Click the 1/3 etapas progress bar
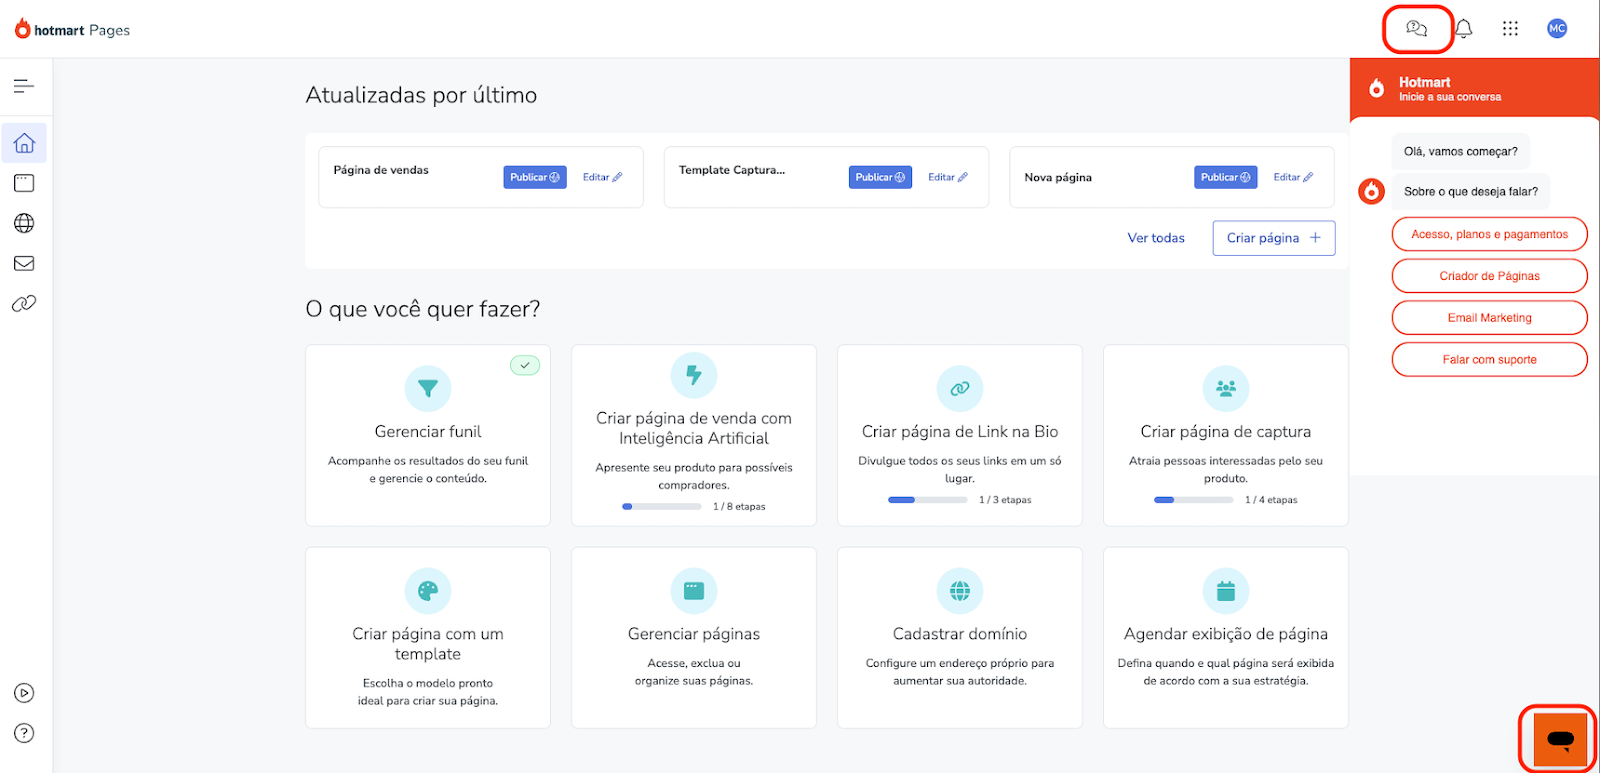The width and height of the screenshot is (1600, 773). 928,499
